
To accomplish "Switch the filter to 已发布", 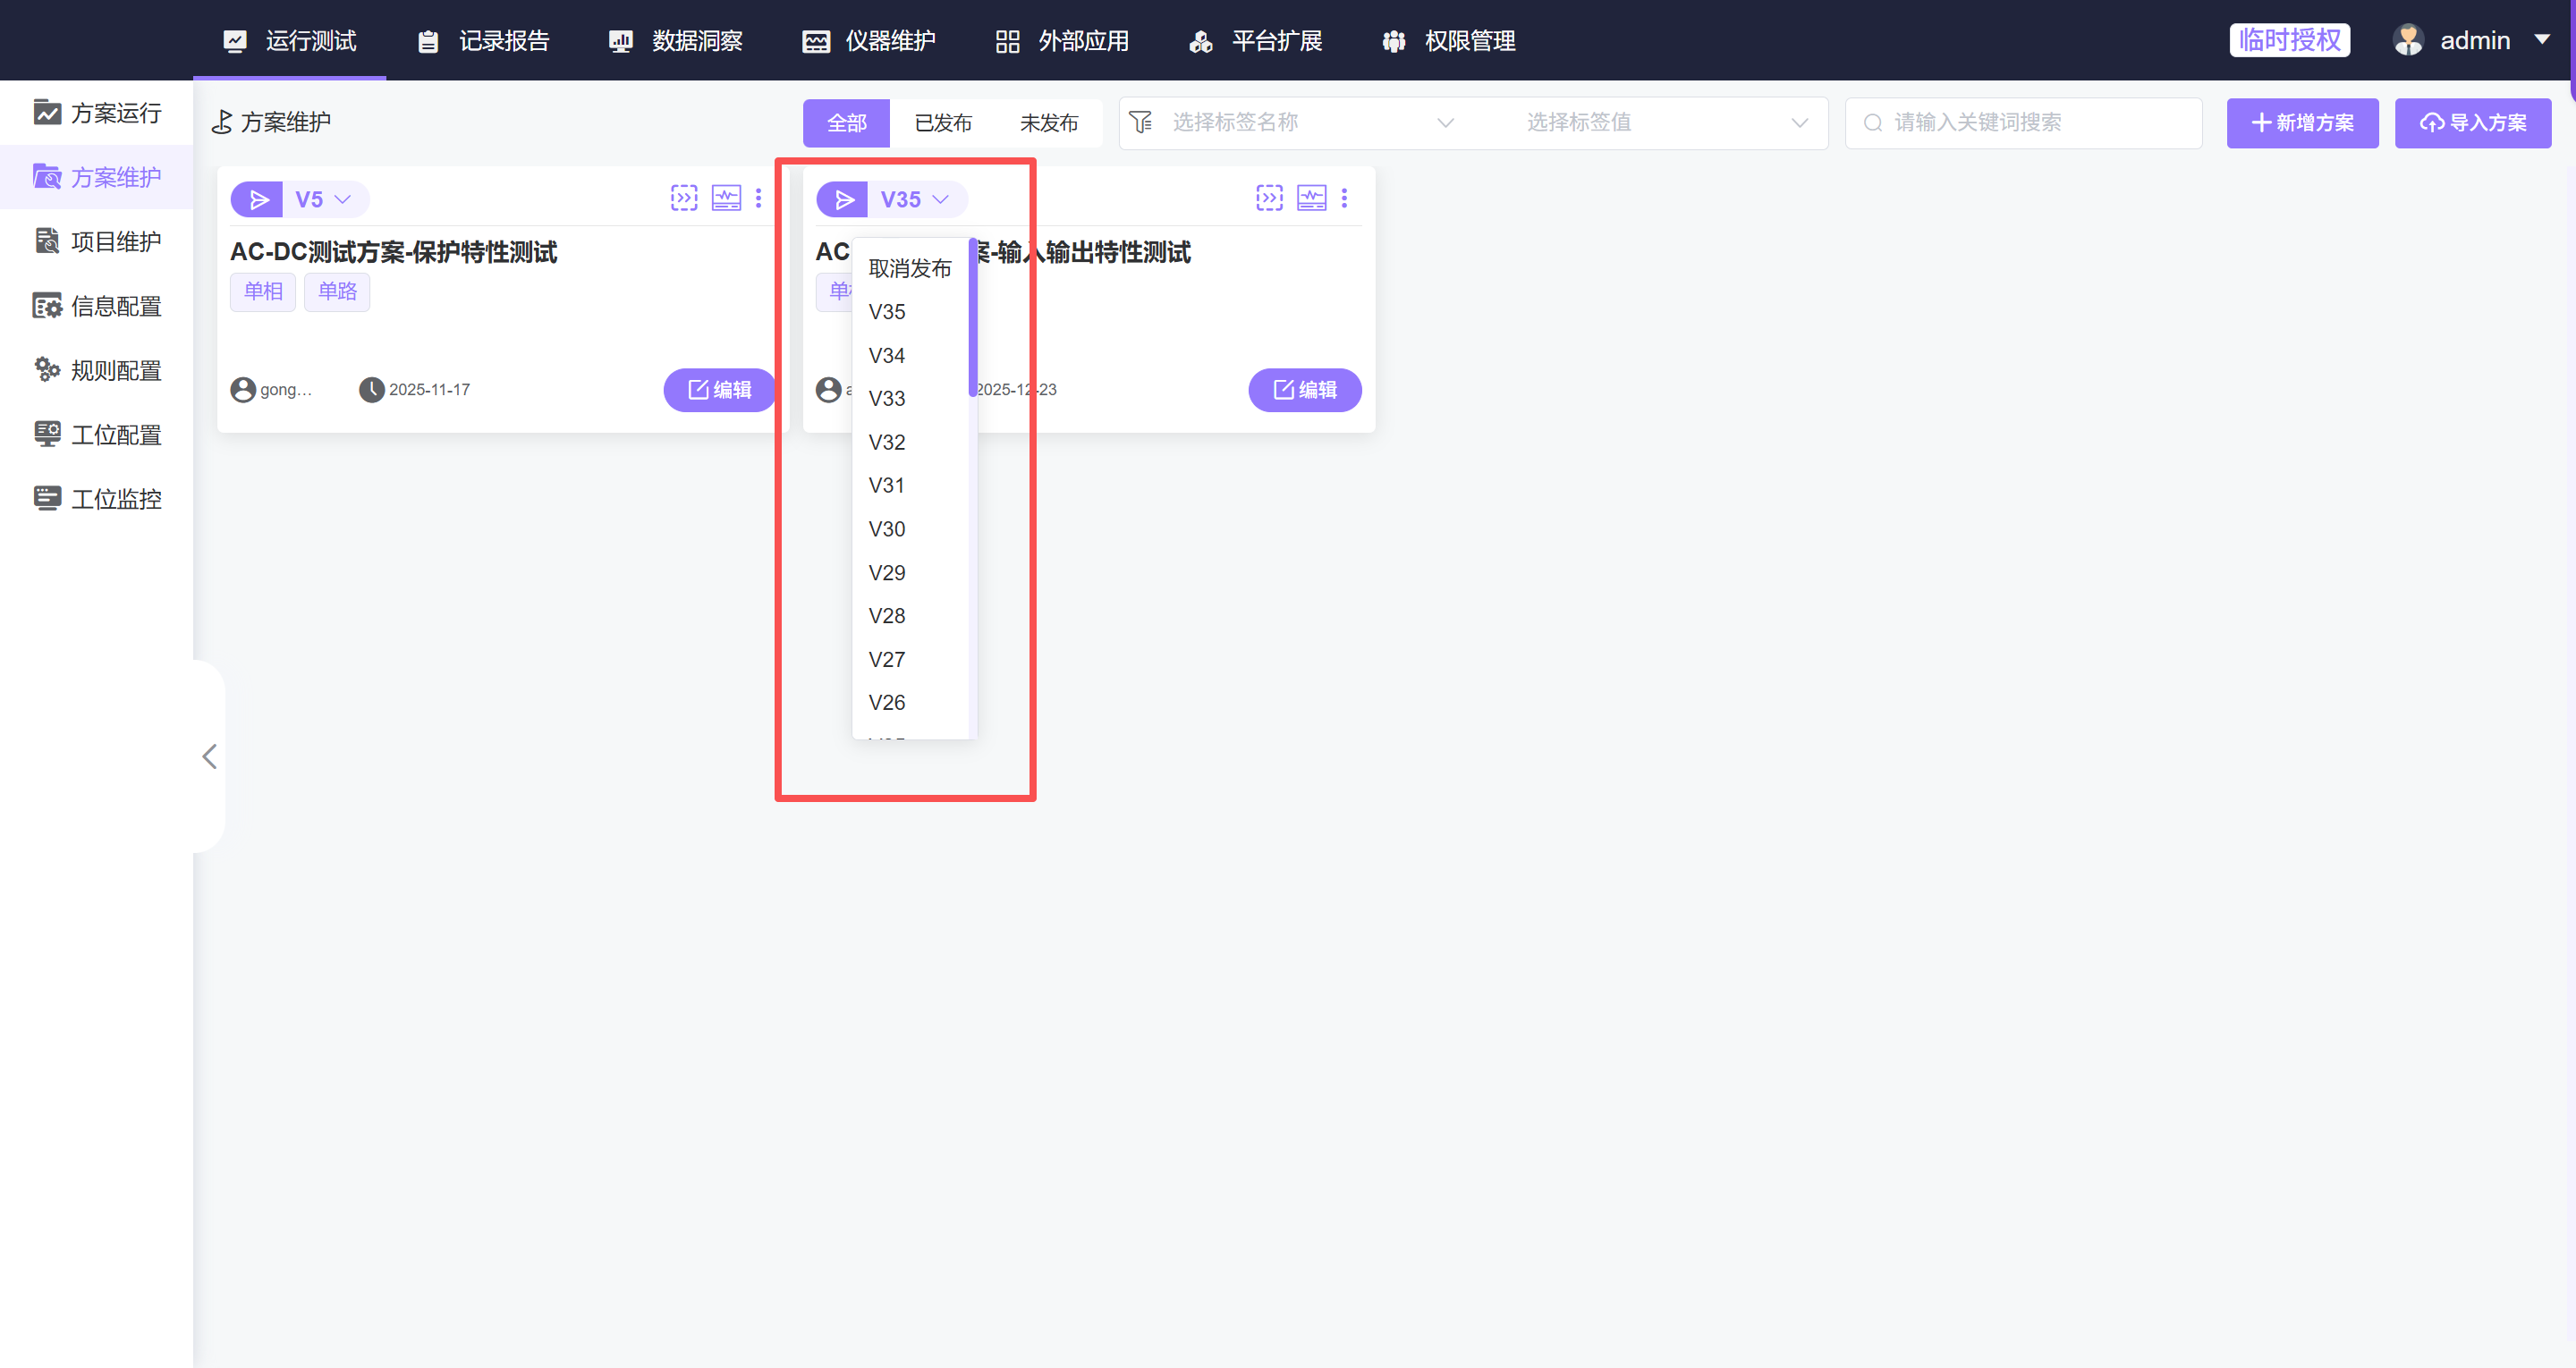I will [x=942, y=123].
